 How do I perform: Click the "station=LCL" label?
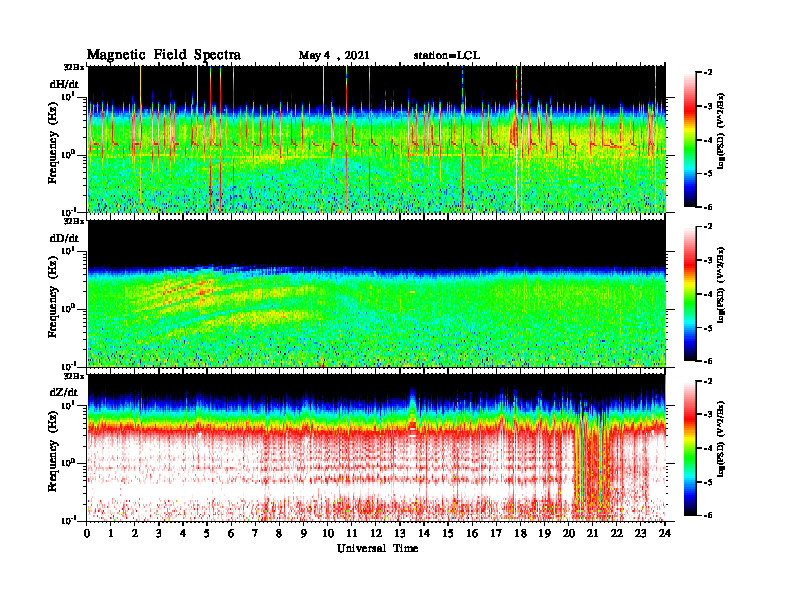[446, 56]
